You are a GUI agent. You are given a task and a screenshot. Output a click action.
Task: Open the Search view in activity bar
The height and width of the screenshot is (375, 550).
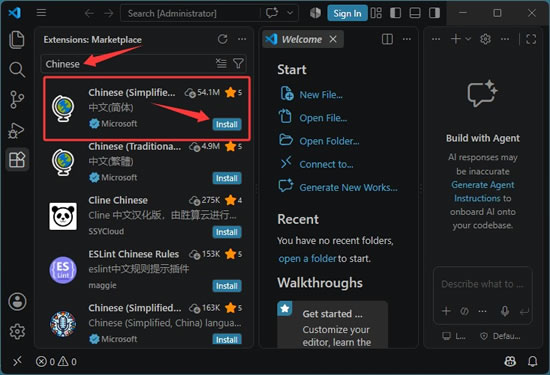17,69
